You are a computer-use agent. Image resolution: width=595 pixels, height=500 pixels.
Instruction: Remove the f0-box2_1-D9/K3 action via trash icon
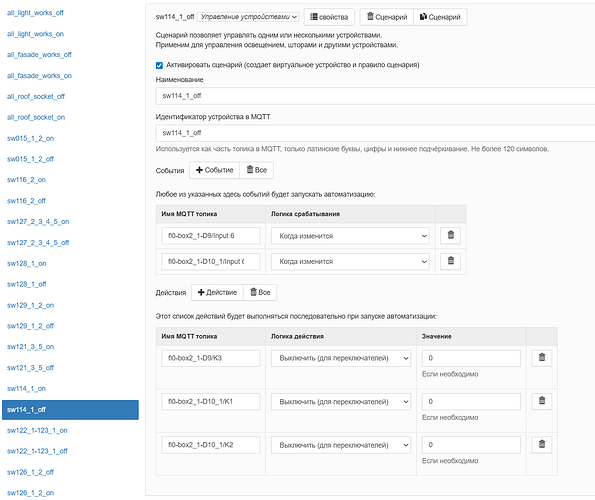pyautogui.click(x=541, y=357)
